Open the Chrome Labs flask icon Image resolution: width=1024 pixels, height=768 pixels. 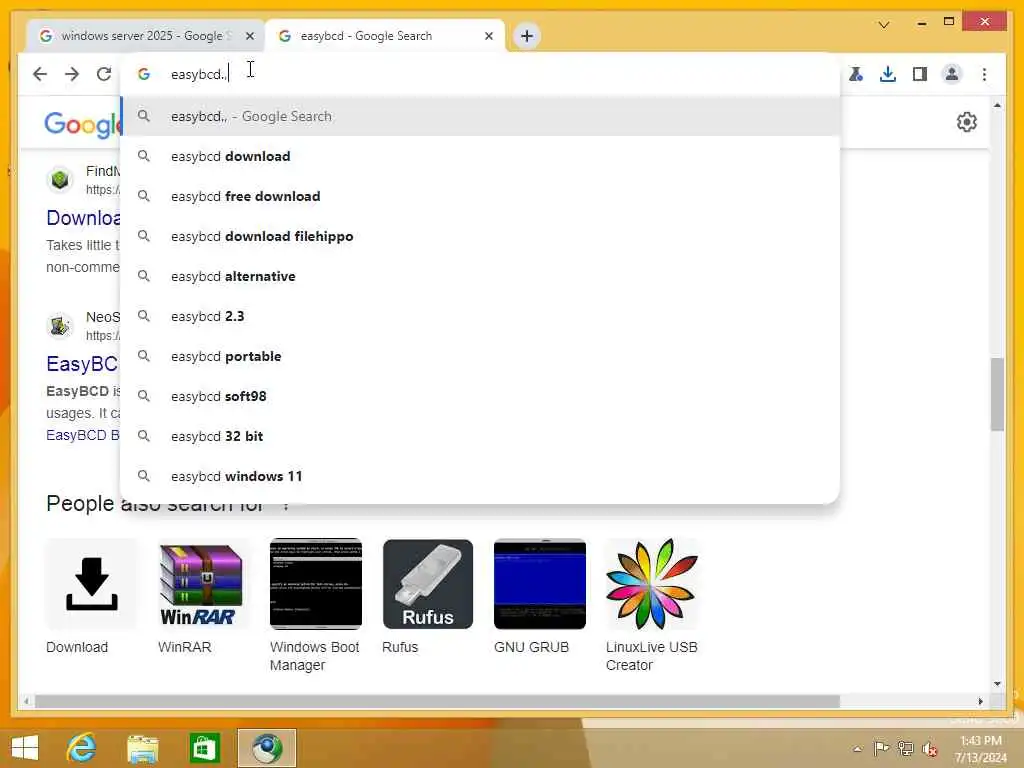click(856, 74)
